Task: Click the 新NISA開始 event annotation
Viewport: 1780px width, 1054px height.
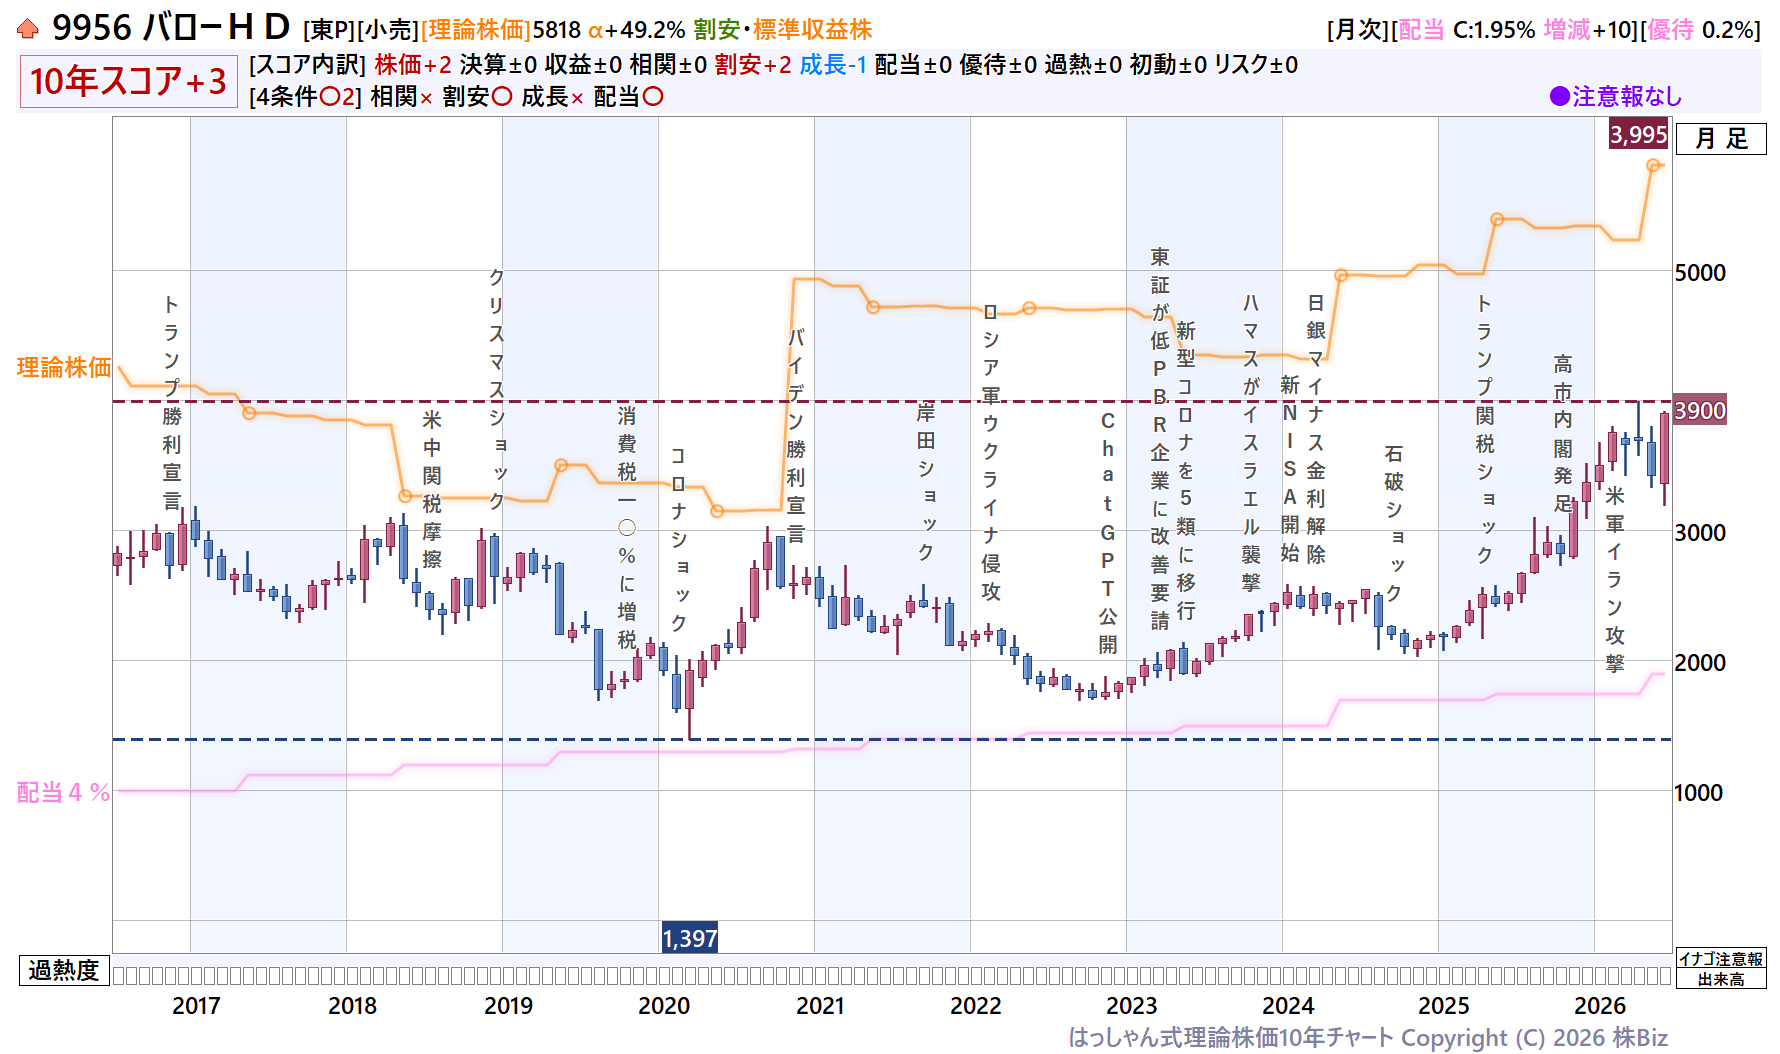Action: (x=1290, y=469)
